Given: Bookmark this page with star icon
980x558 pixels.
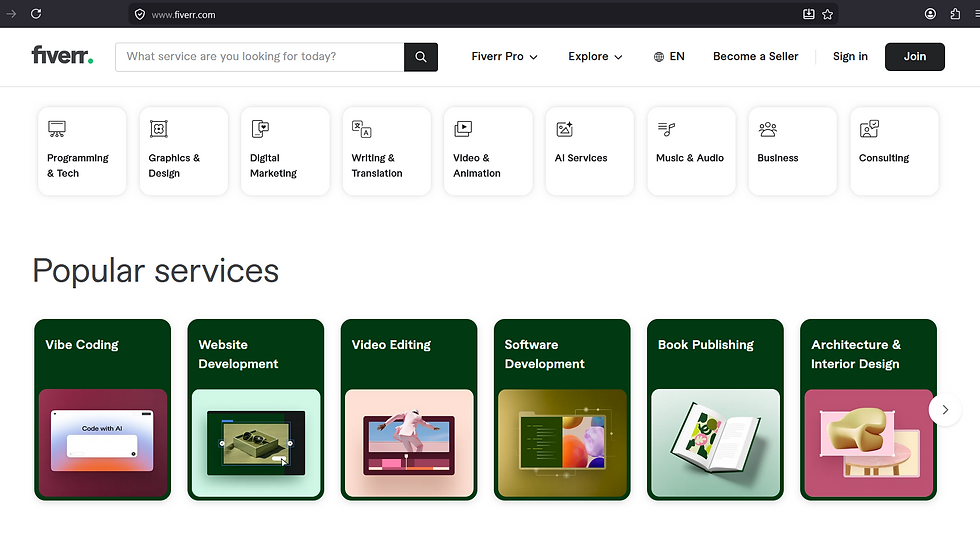Looking at the screenshot, I should 828,14.
